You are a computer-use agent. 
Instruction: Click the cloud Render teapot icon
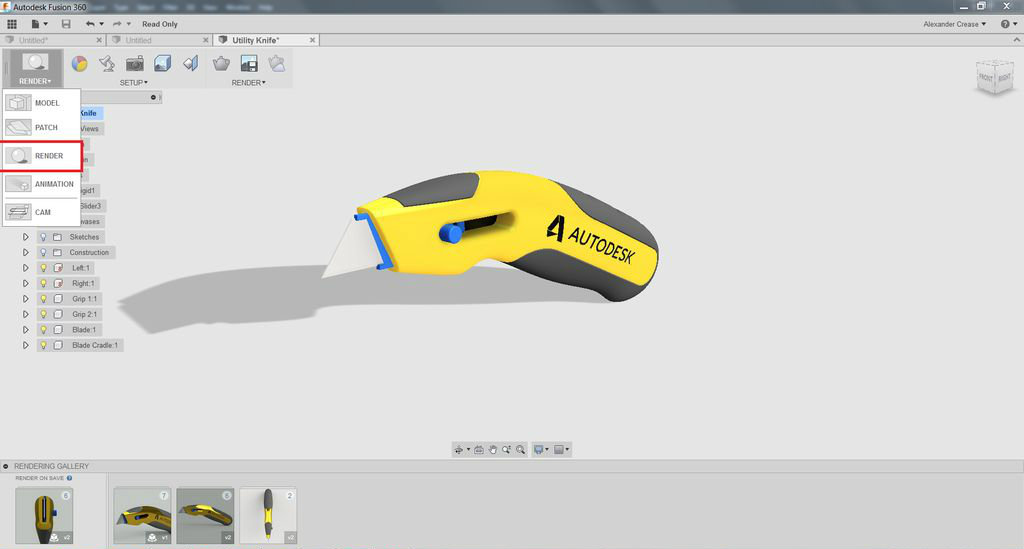point(277,64)
